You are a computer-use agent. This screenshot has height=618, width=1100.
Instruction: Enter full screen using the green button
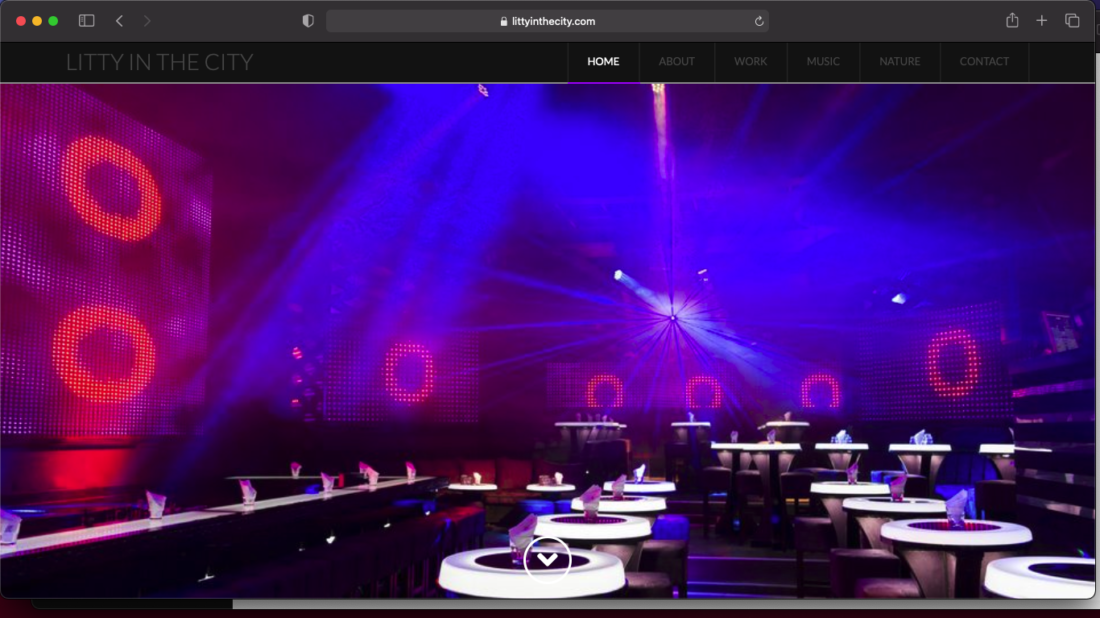tap(53, 21)
